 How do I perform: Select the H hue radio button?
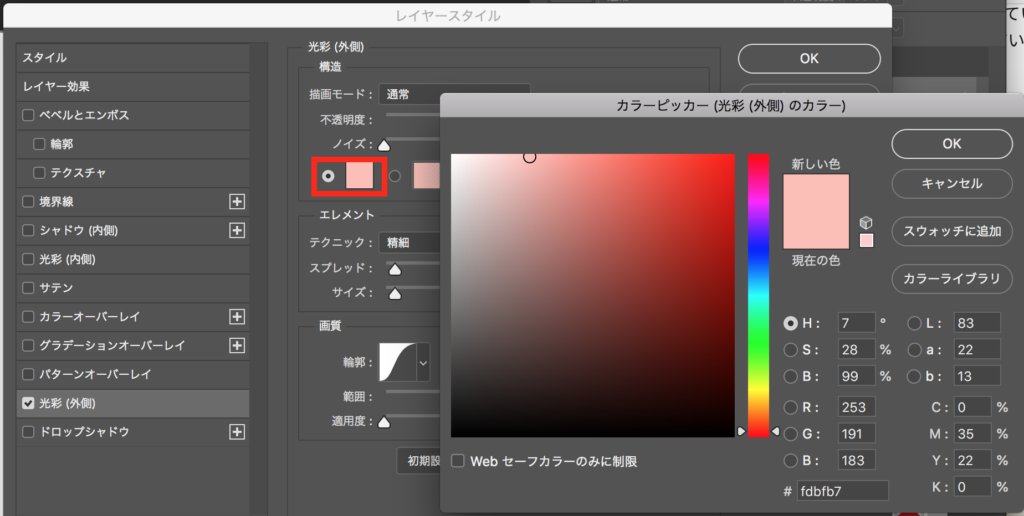[791, 323]
